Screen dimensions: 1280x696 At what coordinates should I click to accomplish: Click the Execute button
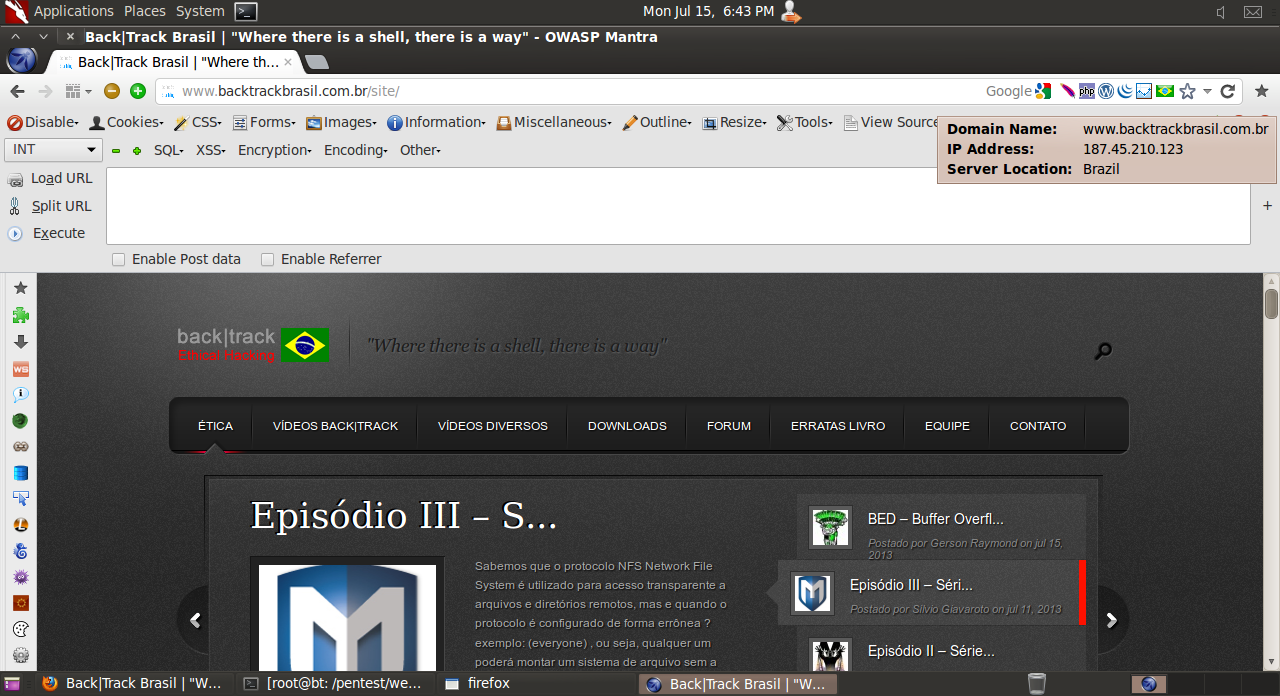[x=47, y=233]
